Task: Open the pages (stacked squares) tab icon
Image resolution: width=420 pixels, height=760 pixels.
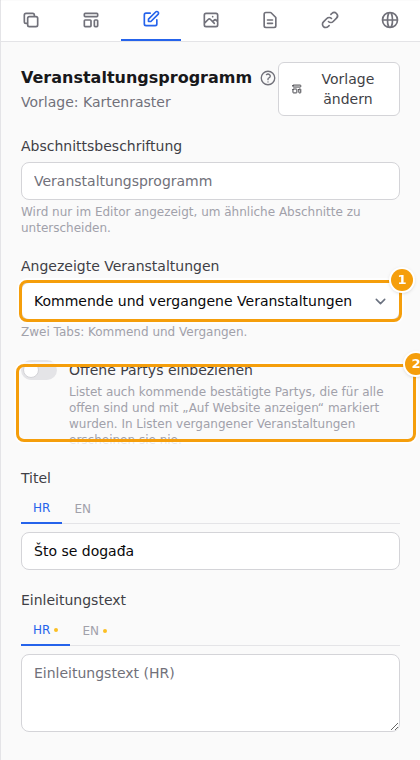Action: pos(31,20)
